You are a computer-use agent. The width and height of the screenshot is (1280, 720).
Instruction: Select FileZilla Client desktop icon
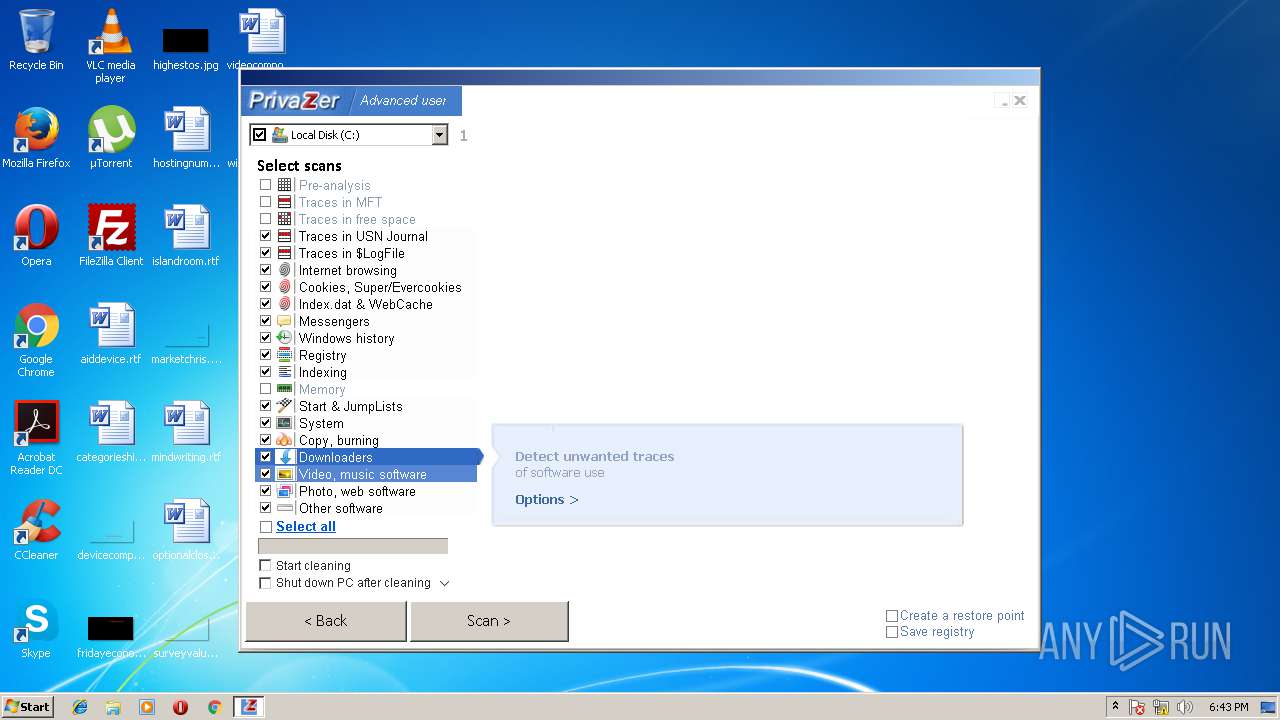point(111,236)
